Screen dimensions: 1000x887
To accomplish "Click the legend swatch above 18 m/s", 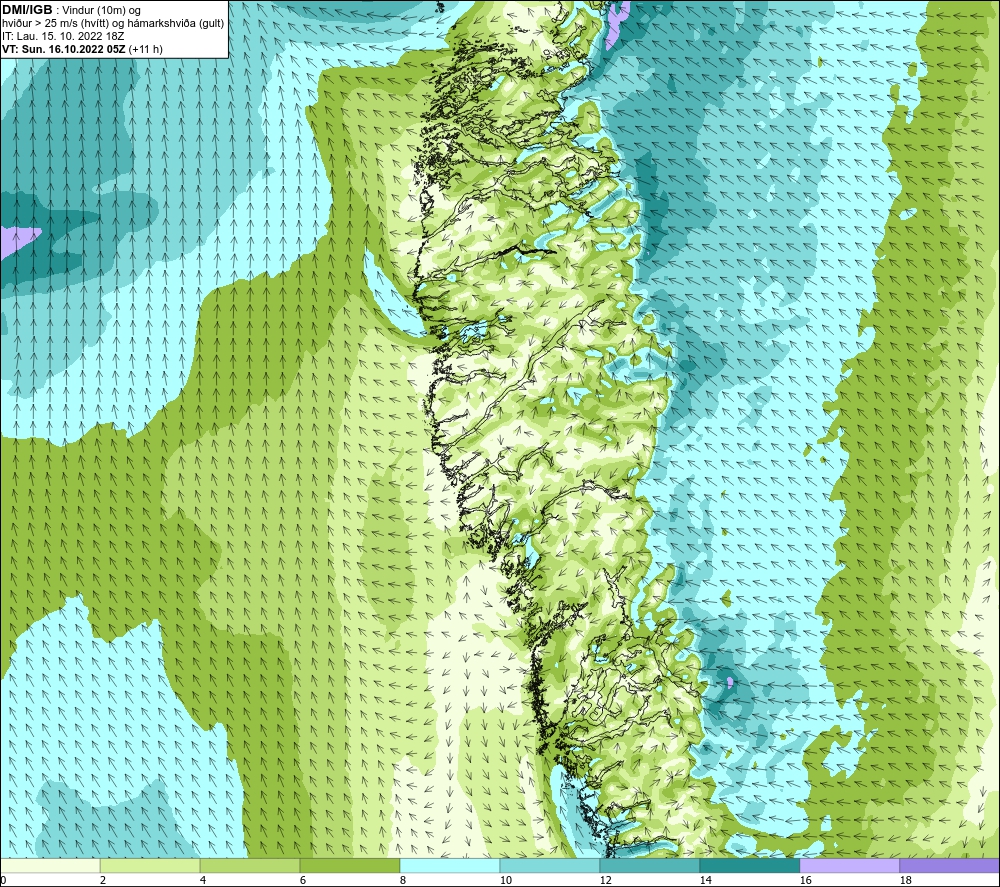I will click(x=949, y=866).
